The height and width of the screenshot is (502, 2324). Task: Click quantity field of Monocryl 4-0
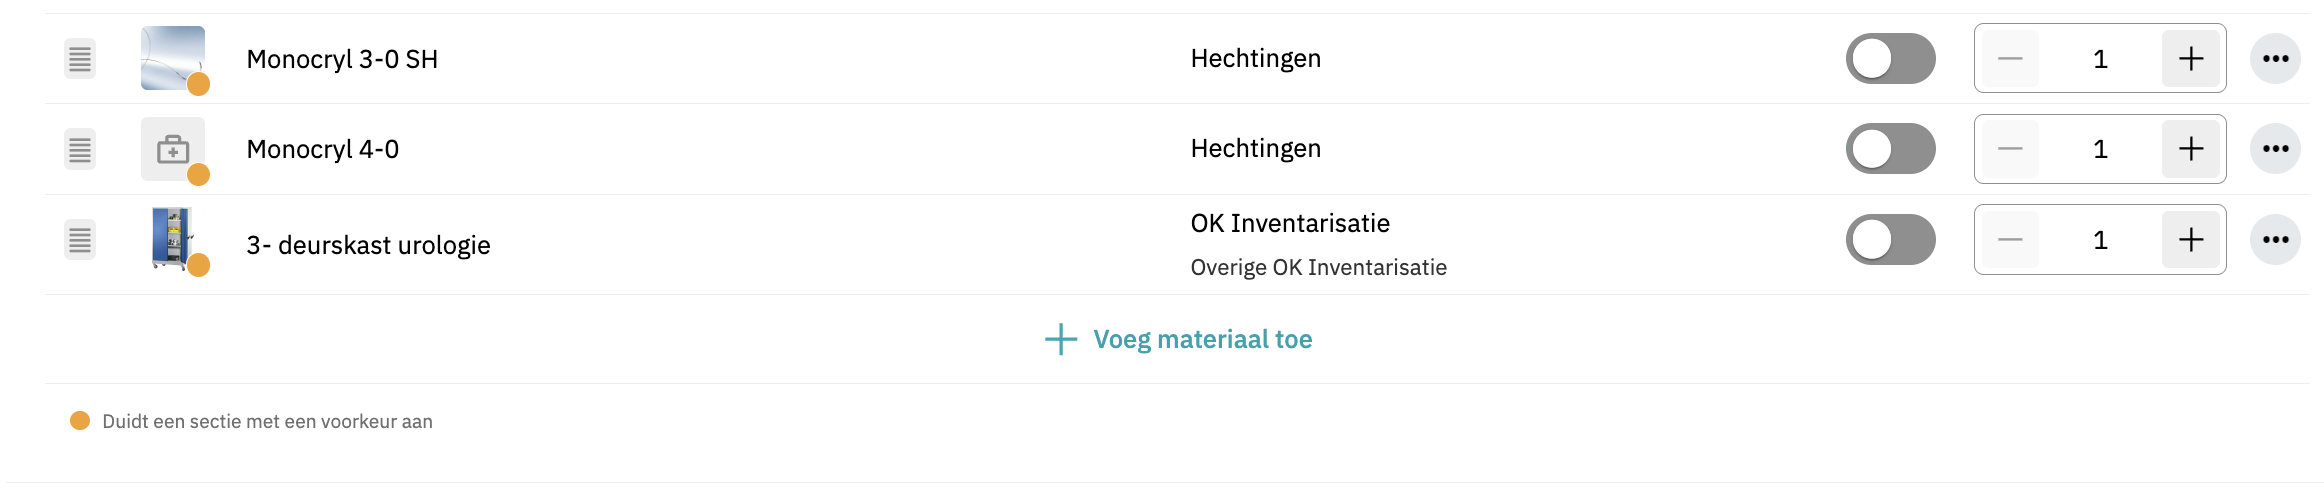point(2100,149)
